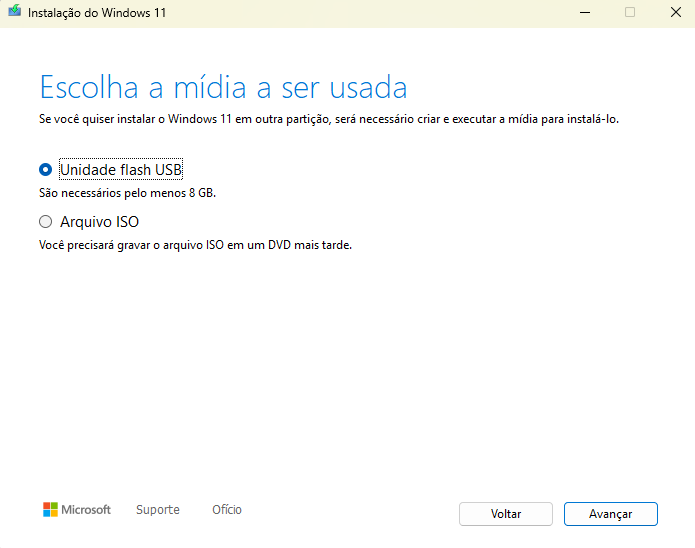The width and height of the screenshot is (695, 548).
Task: Click the 'Escolha a mídia a ser usada' heading
Action: point(223,87)
